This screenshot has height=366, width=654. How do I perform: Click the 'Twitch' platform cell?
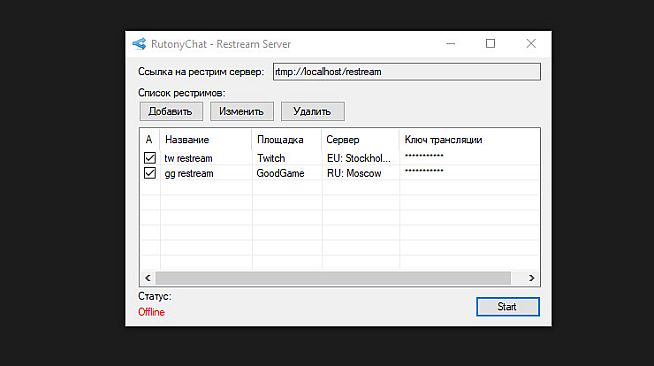pyautogui.click(x=271, y=158)
